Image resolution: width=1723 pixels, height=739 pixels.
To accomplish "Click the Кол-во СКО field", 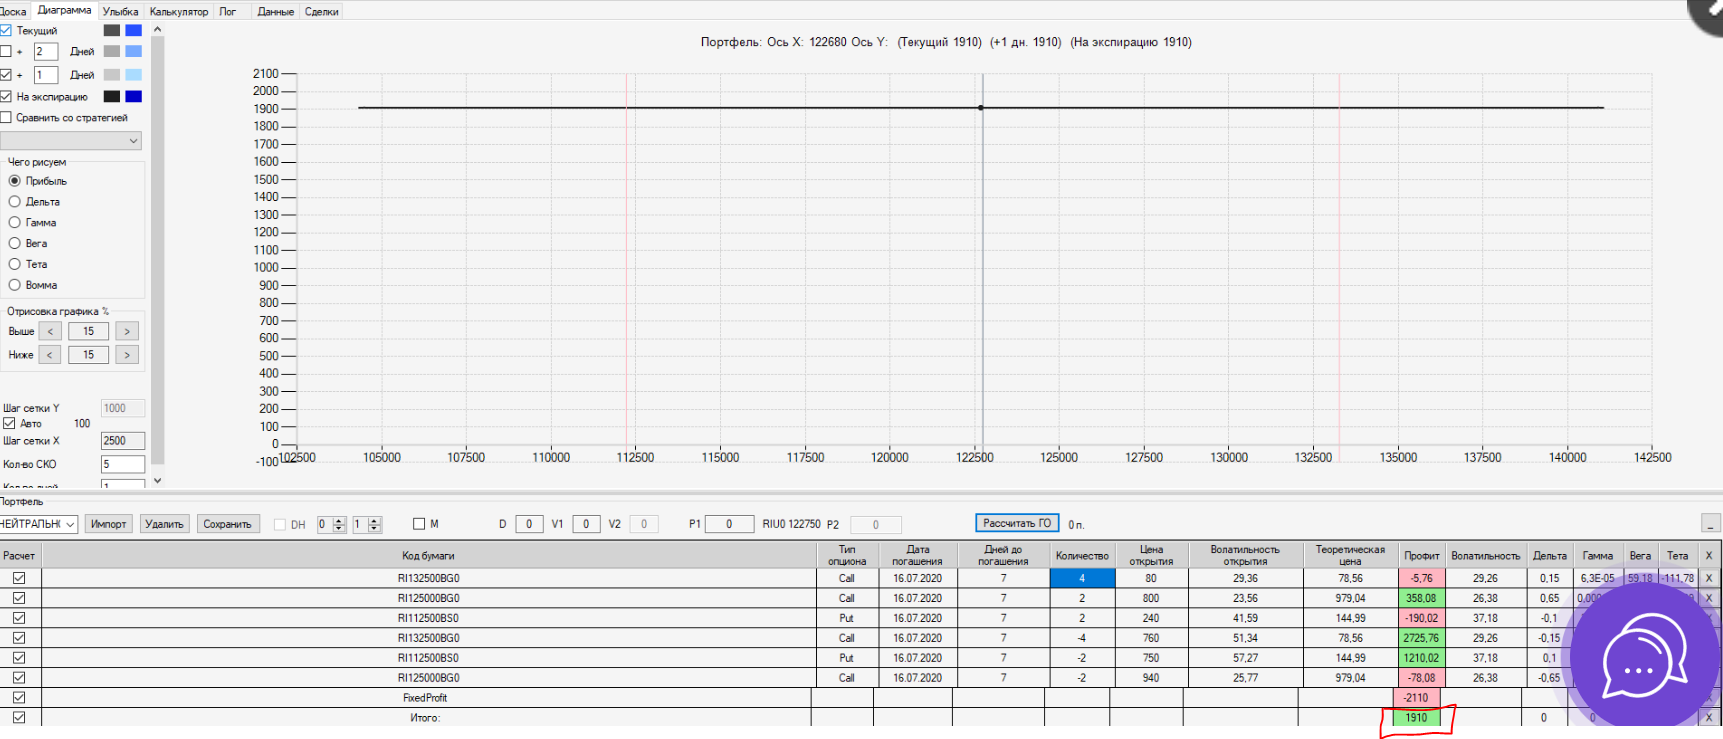I will 123,464.
